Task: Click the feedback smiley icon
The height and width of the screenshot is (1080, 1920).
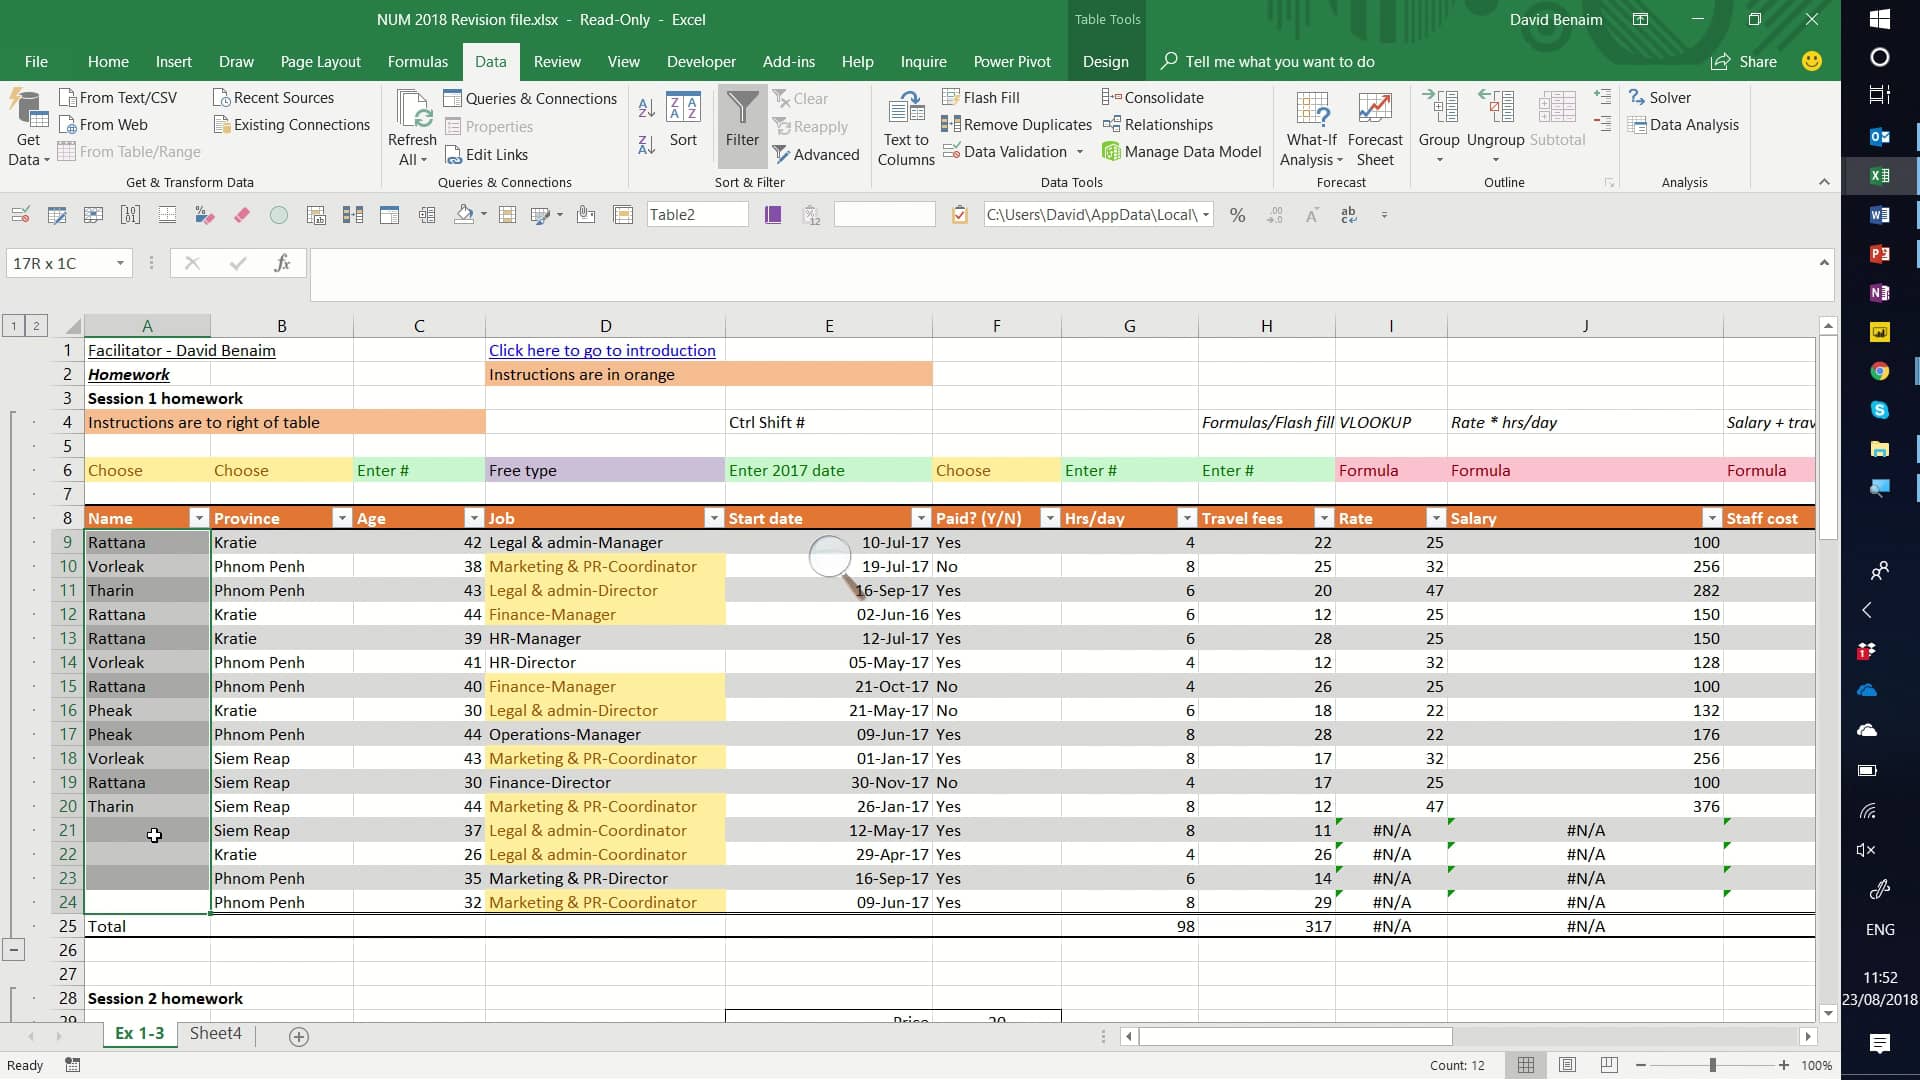Action: point(1811,61)
